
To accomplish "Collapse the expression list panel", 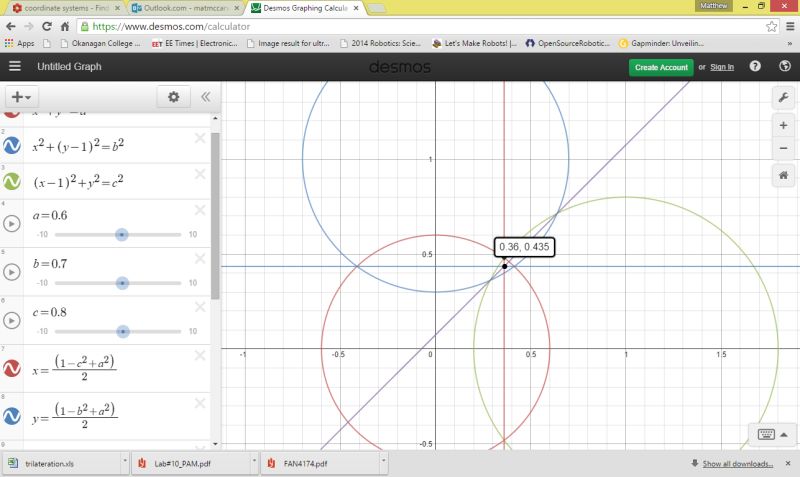I will coord(206,97).
